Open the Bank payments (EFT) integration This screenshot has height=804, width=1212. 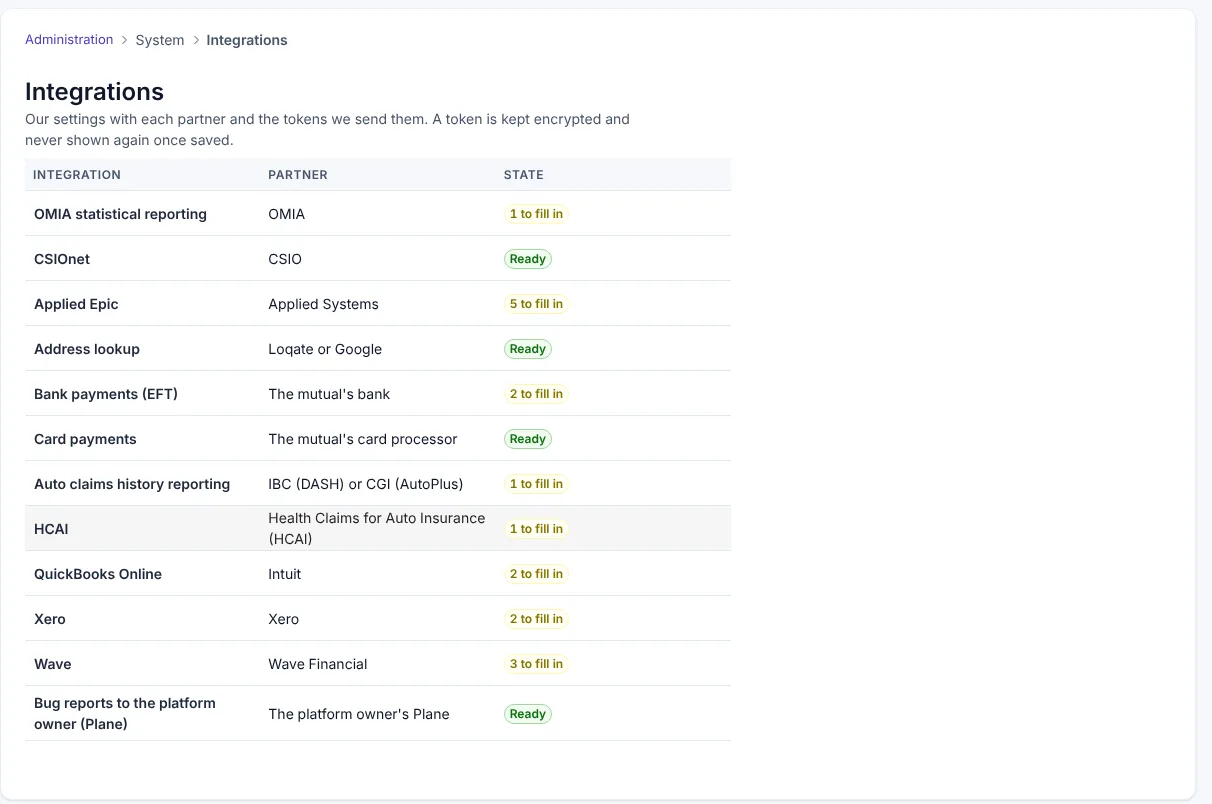(106, 394)
